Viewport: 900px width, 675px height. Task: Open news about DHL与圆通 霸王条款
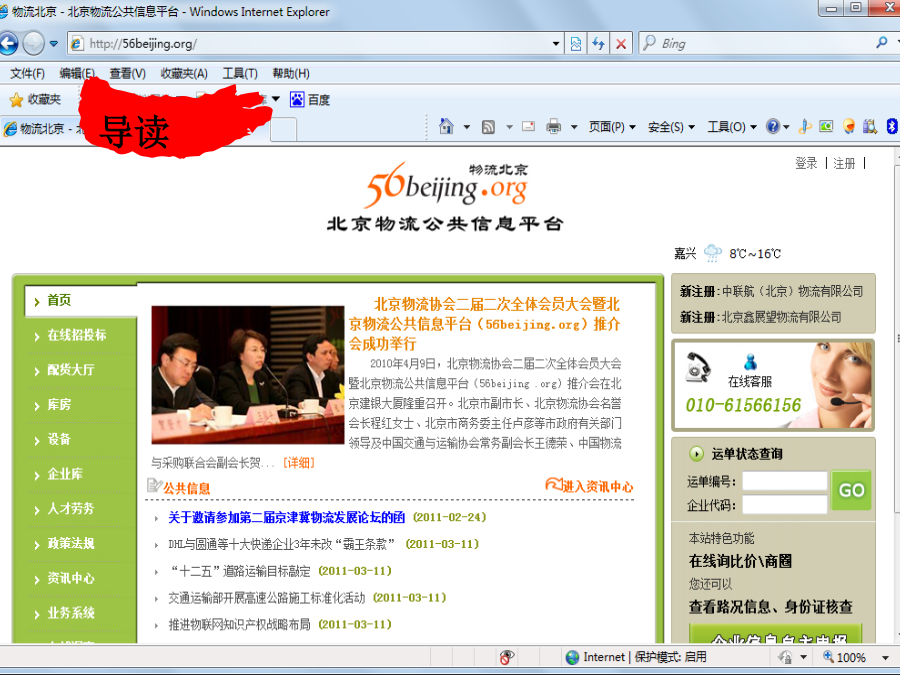pyautogui.click(x=281, y=544)
